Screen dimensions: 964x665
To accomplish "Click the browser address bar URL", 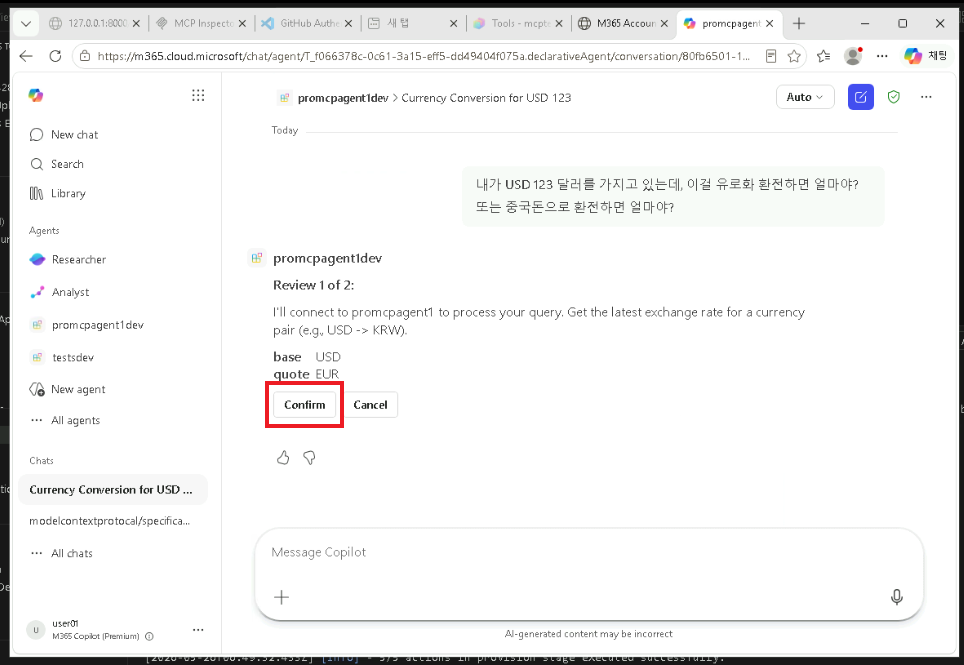I will (x=424, y=56).
